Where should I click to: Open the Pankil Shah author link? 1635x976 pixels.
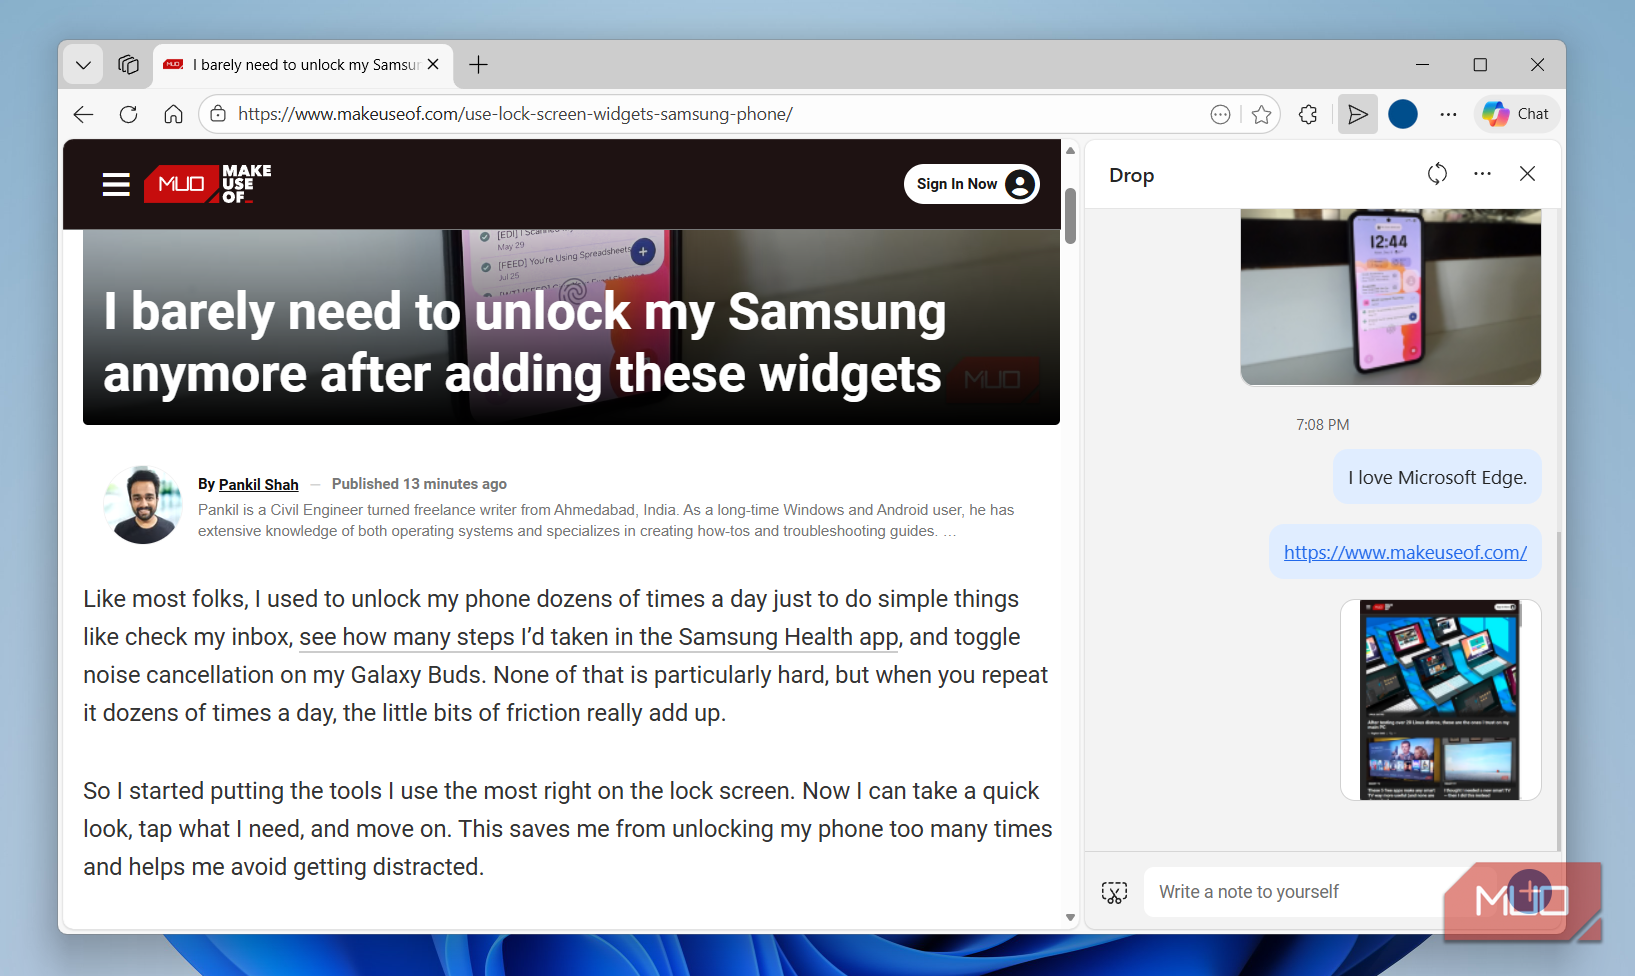(x=259, y=484)
